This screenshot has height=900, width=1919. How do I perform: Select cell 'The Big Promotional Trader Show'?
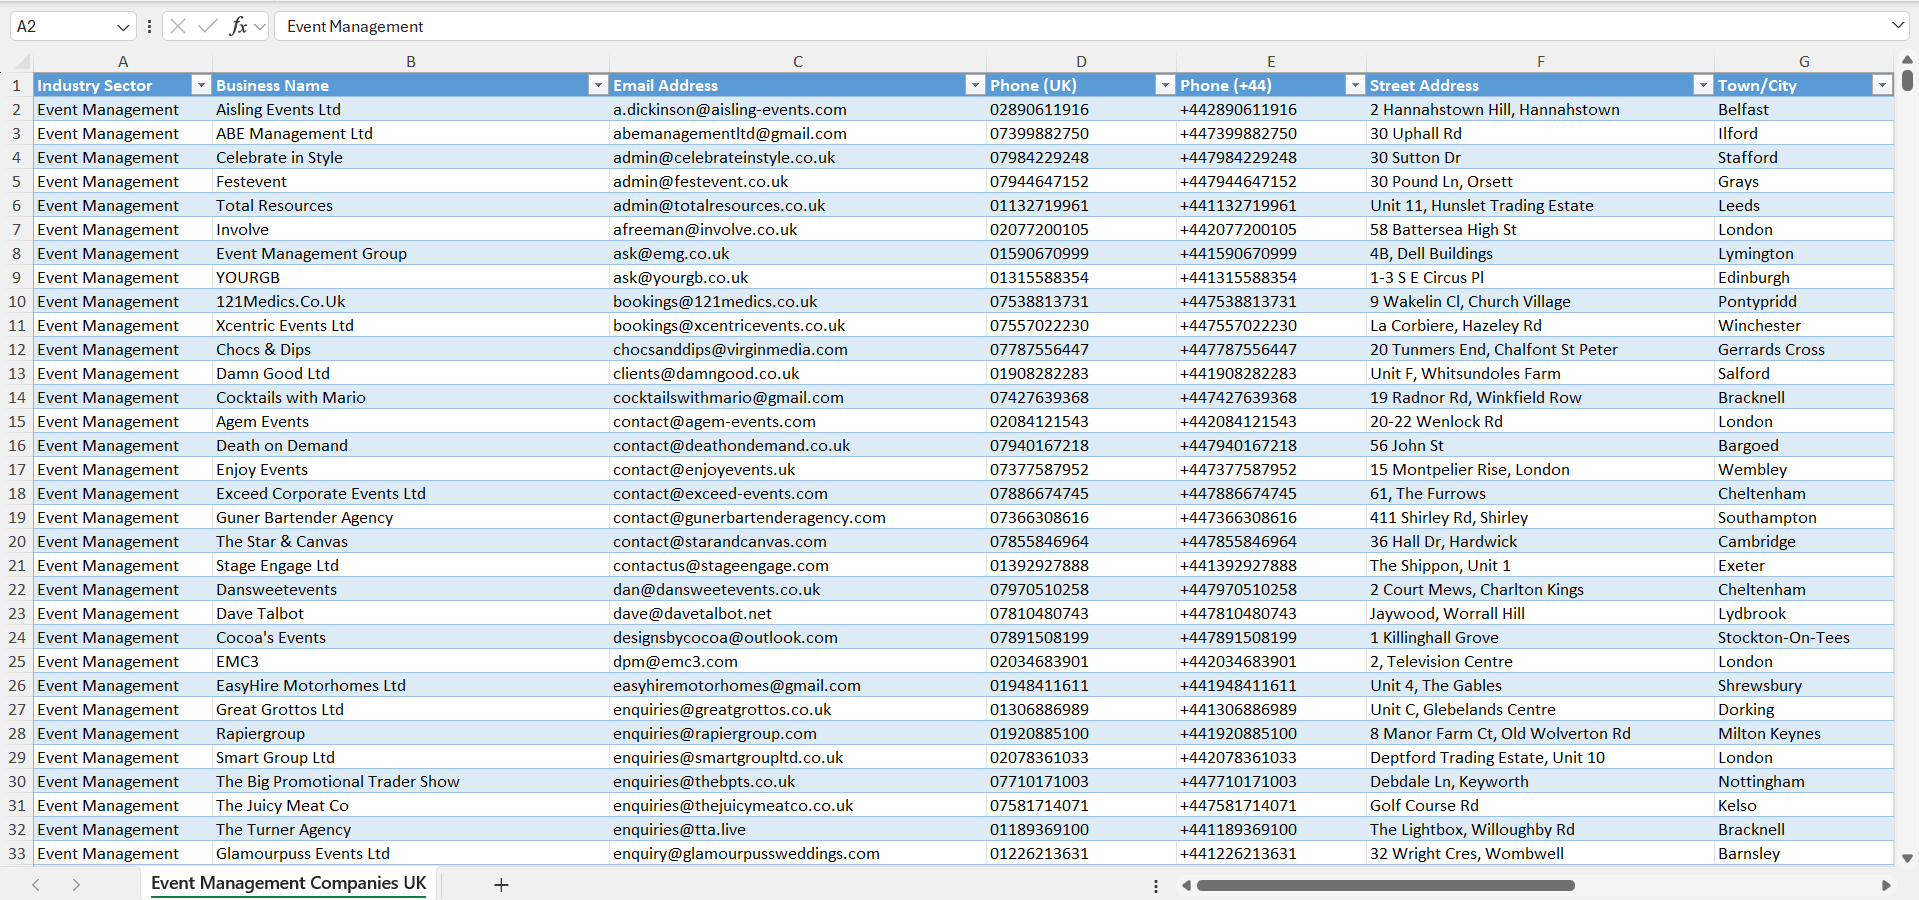tap(410, 781)
